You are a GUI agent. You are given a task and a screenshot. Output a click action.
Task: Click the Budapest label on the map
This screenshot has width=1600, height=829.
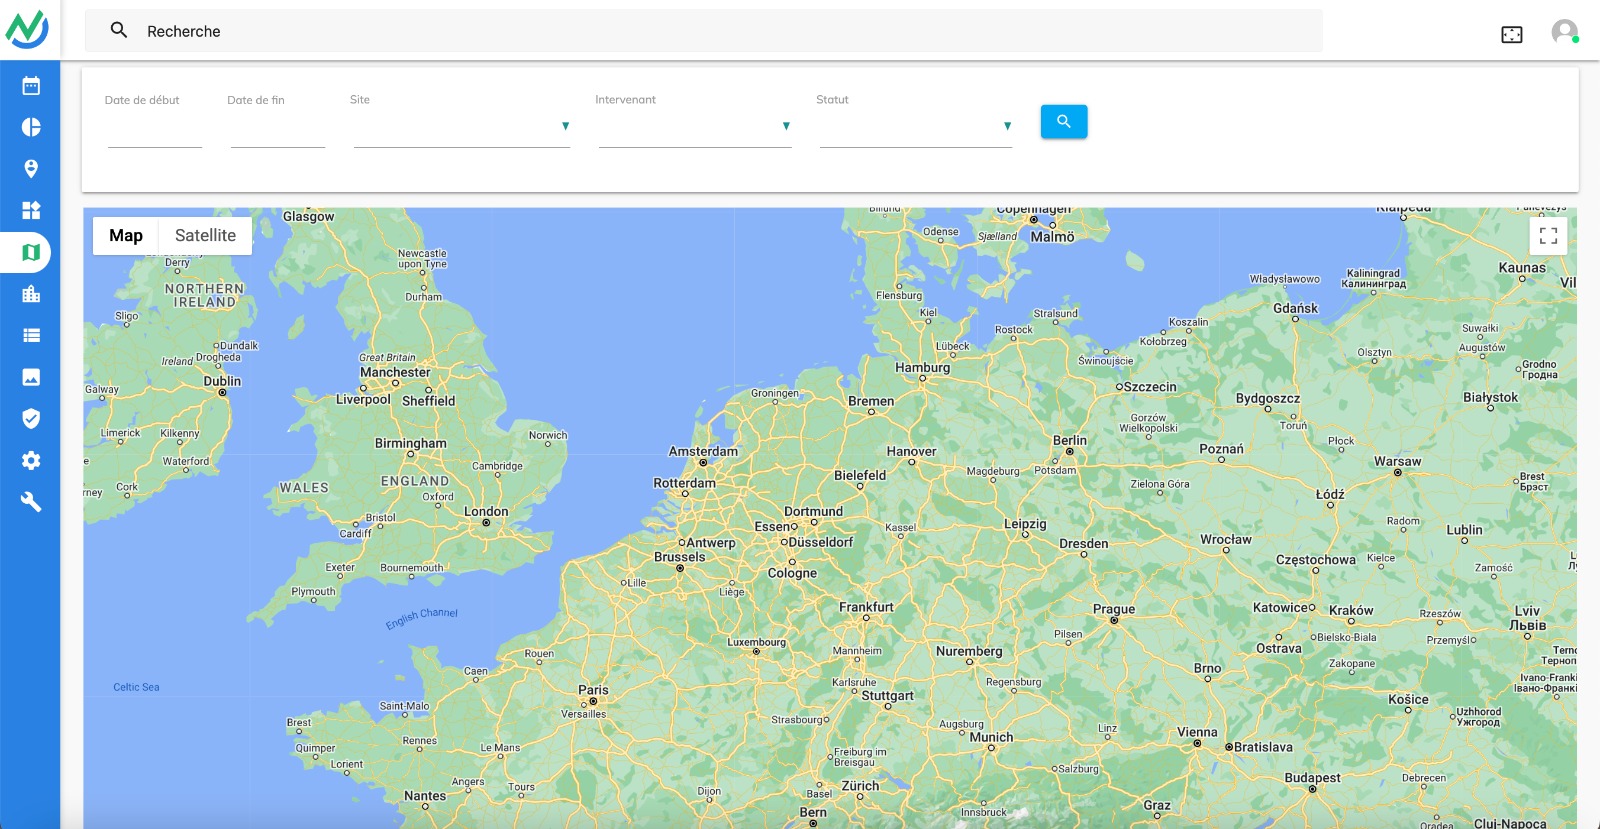click(x=1312, y=777)
